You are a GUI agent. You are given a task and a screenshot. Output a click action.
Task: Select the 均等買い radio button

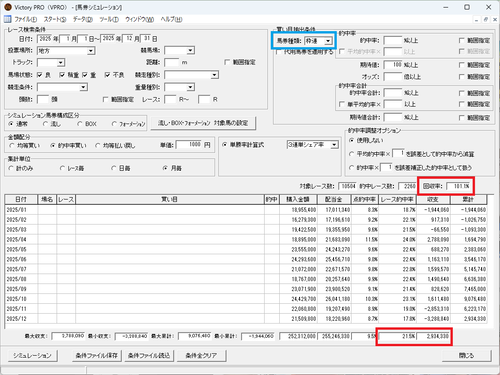point(12,146)
